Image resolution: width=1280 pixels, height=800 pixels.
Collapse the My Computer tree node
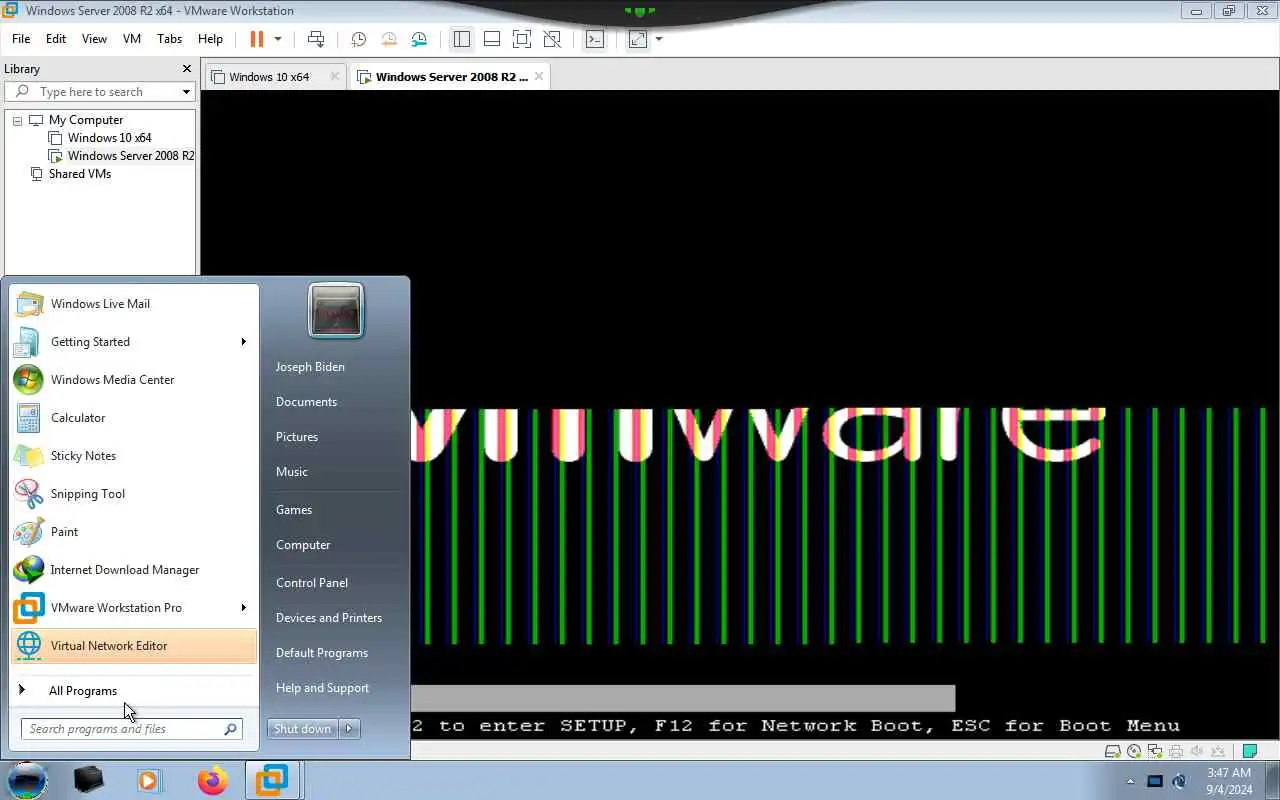tap(17, 120)
